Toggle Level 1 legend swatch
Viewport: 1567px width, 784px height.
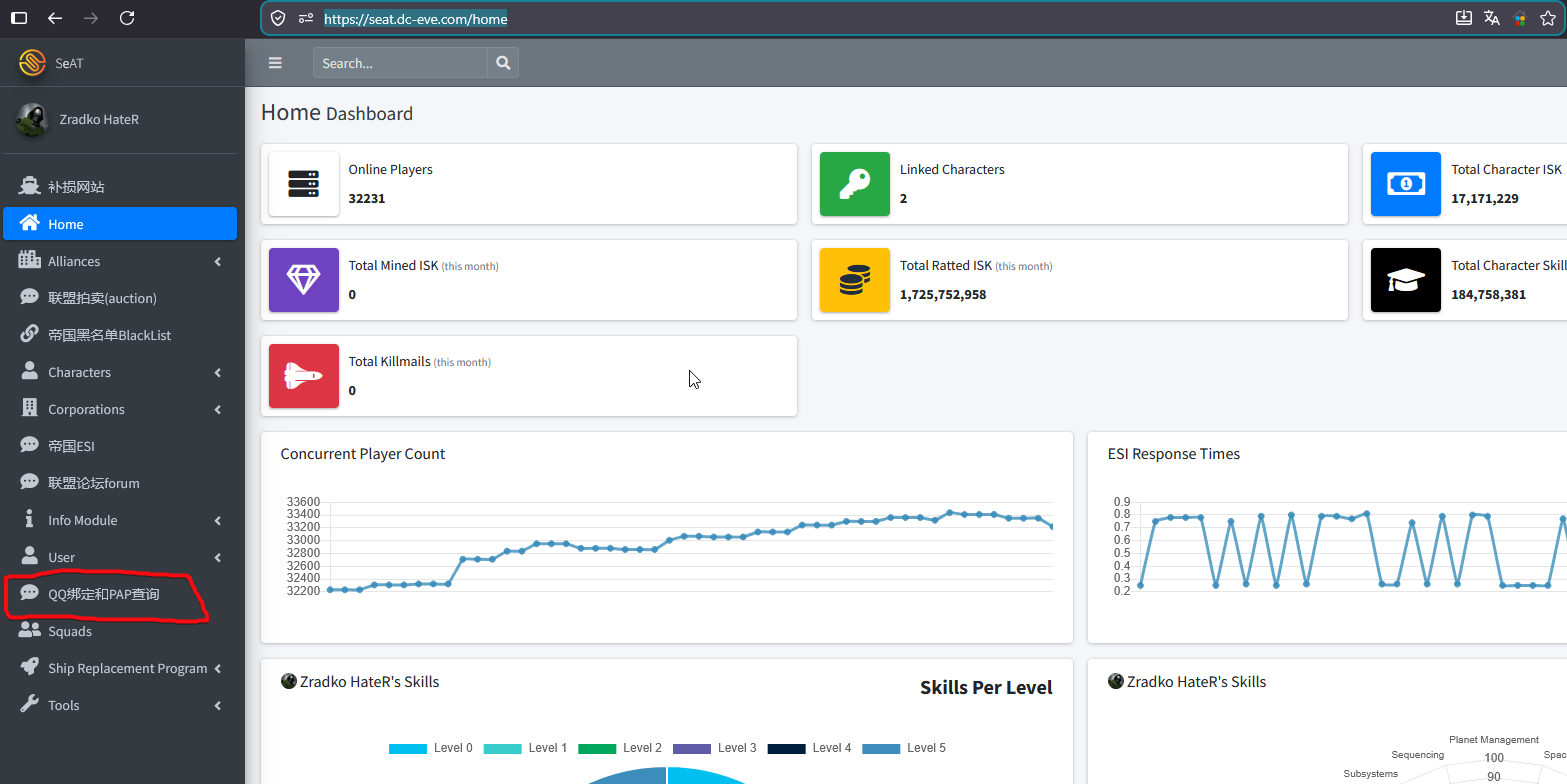coord(502,748)
